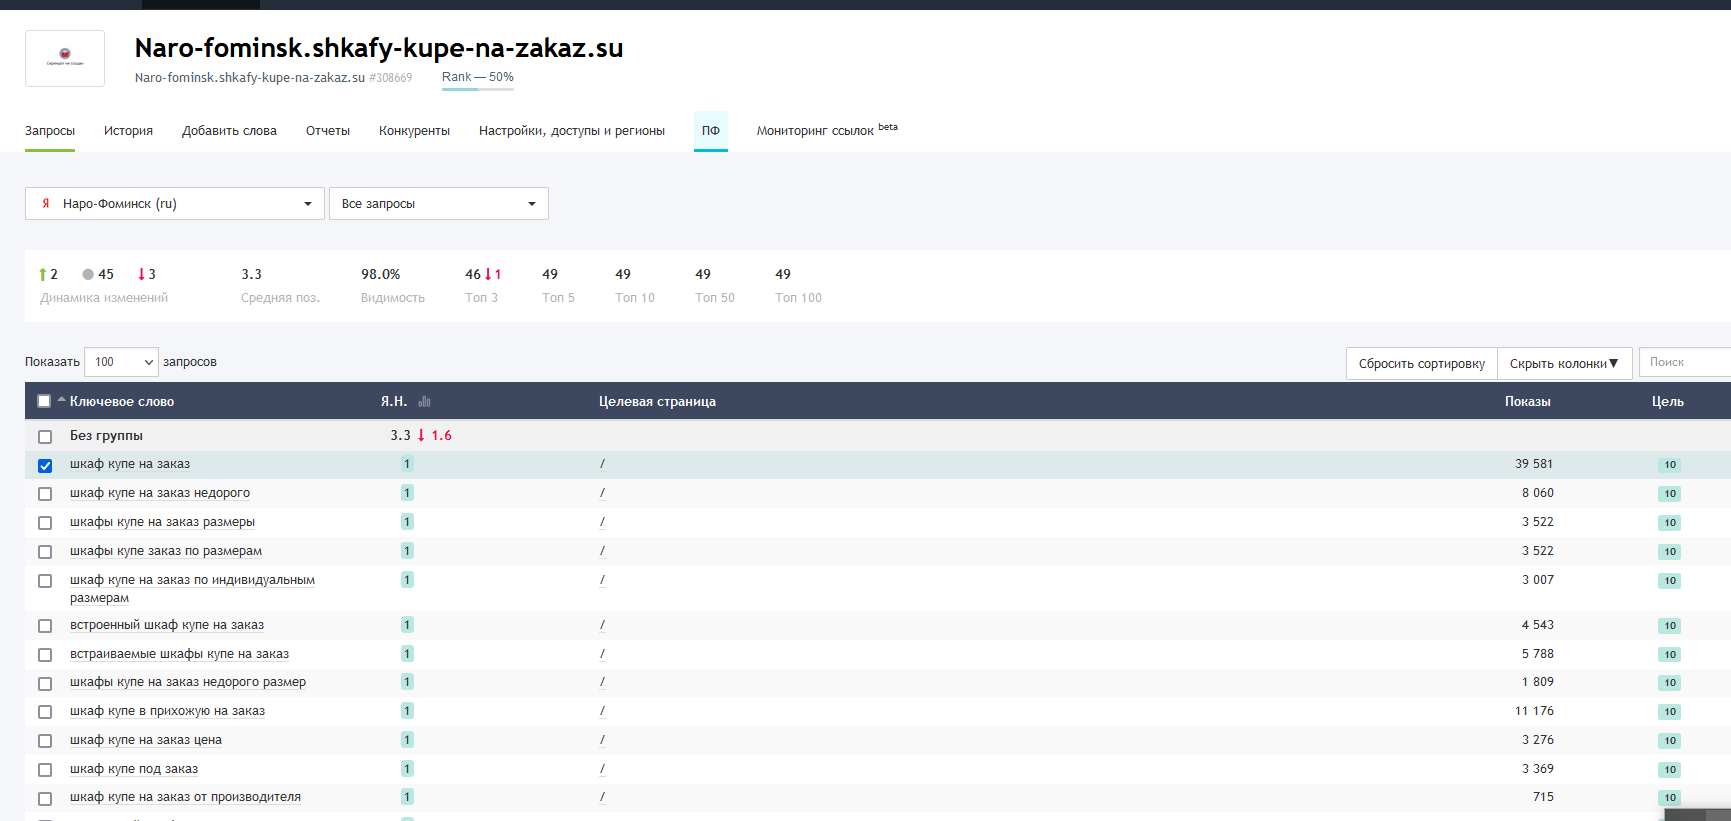1731x821 pixels.
Task: Open the История tab
Action: [128, 131]
